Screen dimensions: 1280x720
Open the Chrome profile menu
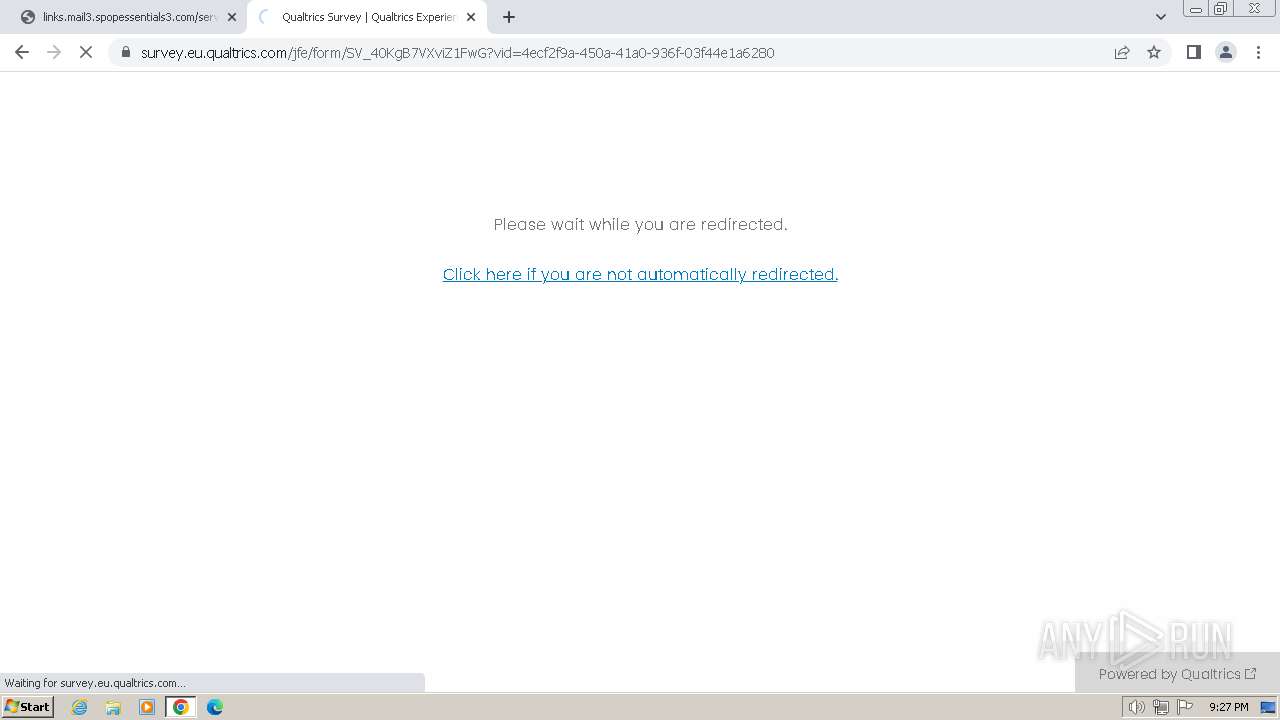pos(1226,52)
